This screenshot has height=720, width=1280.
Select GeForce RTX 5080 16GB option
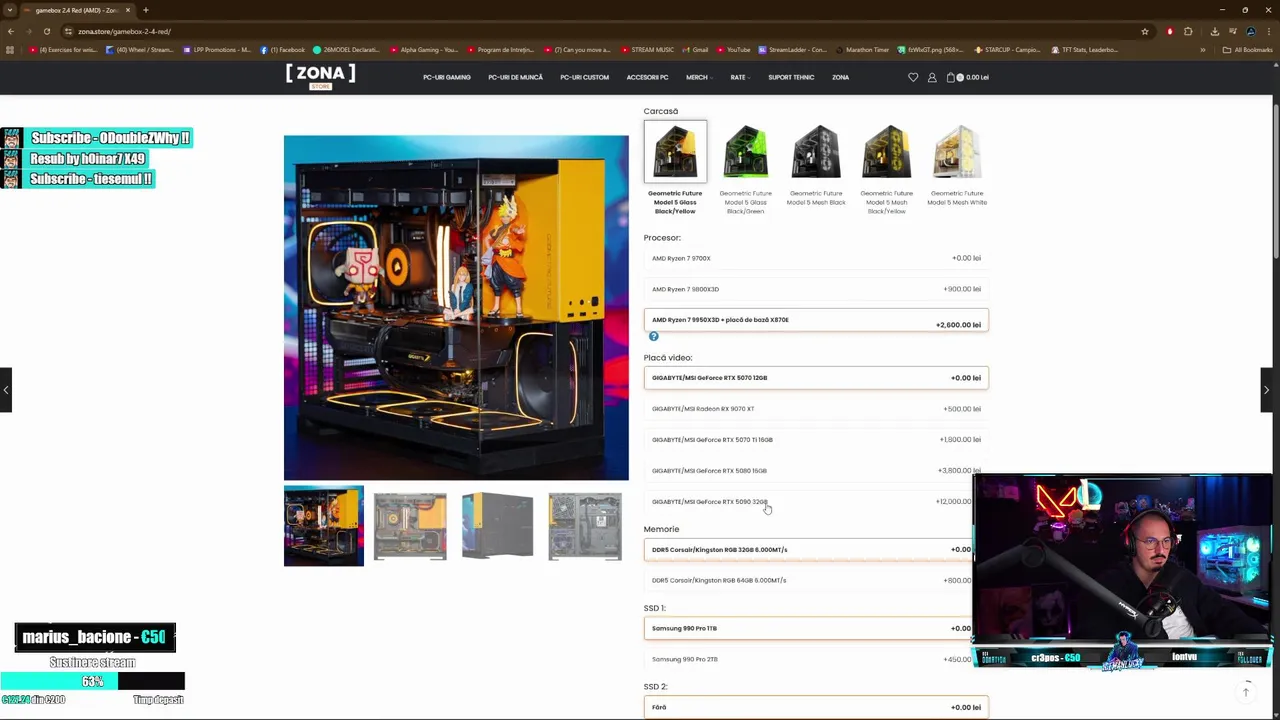point(816,470)
